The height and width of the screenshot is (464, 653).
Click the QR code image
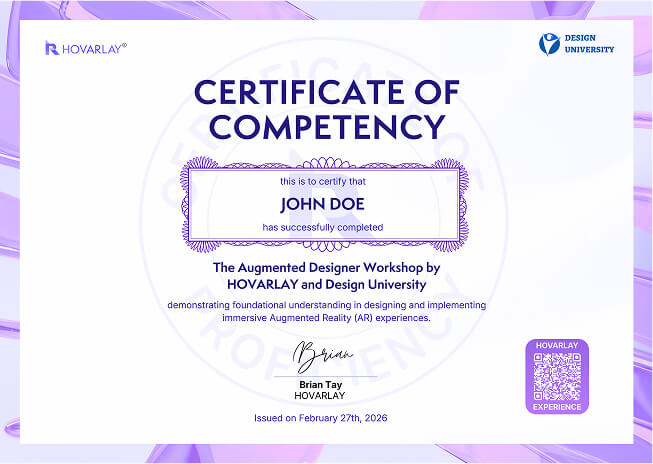(x=557, y=377)
